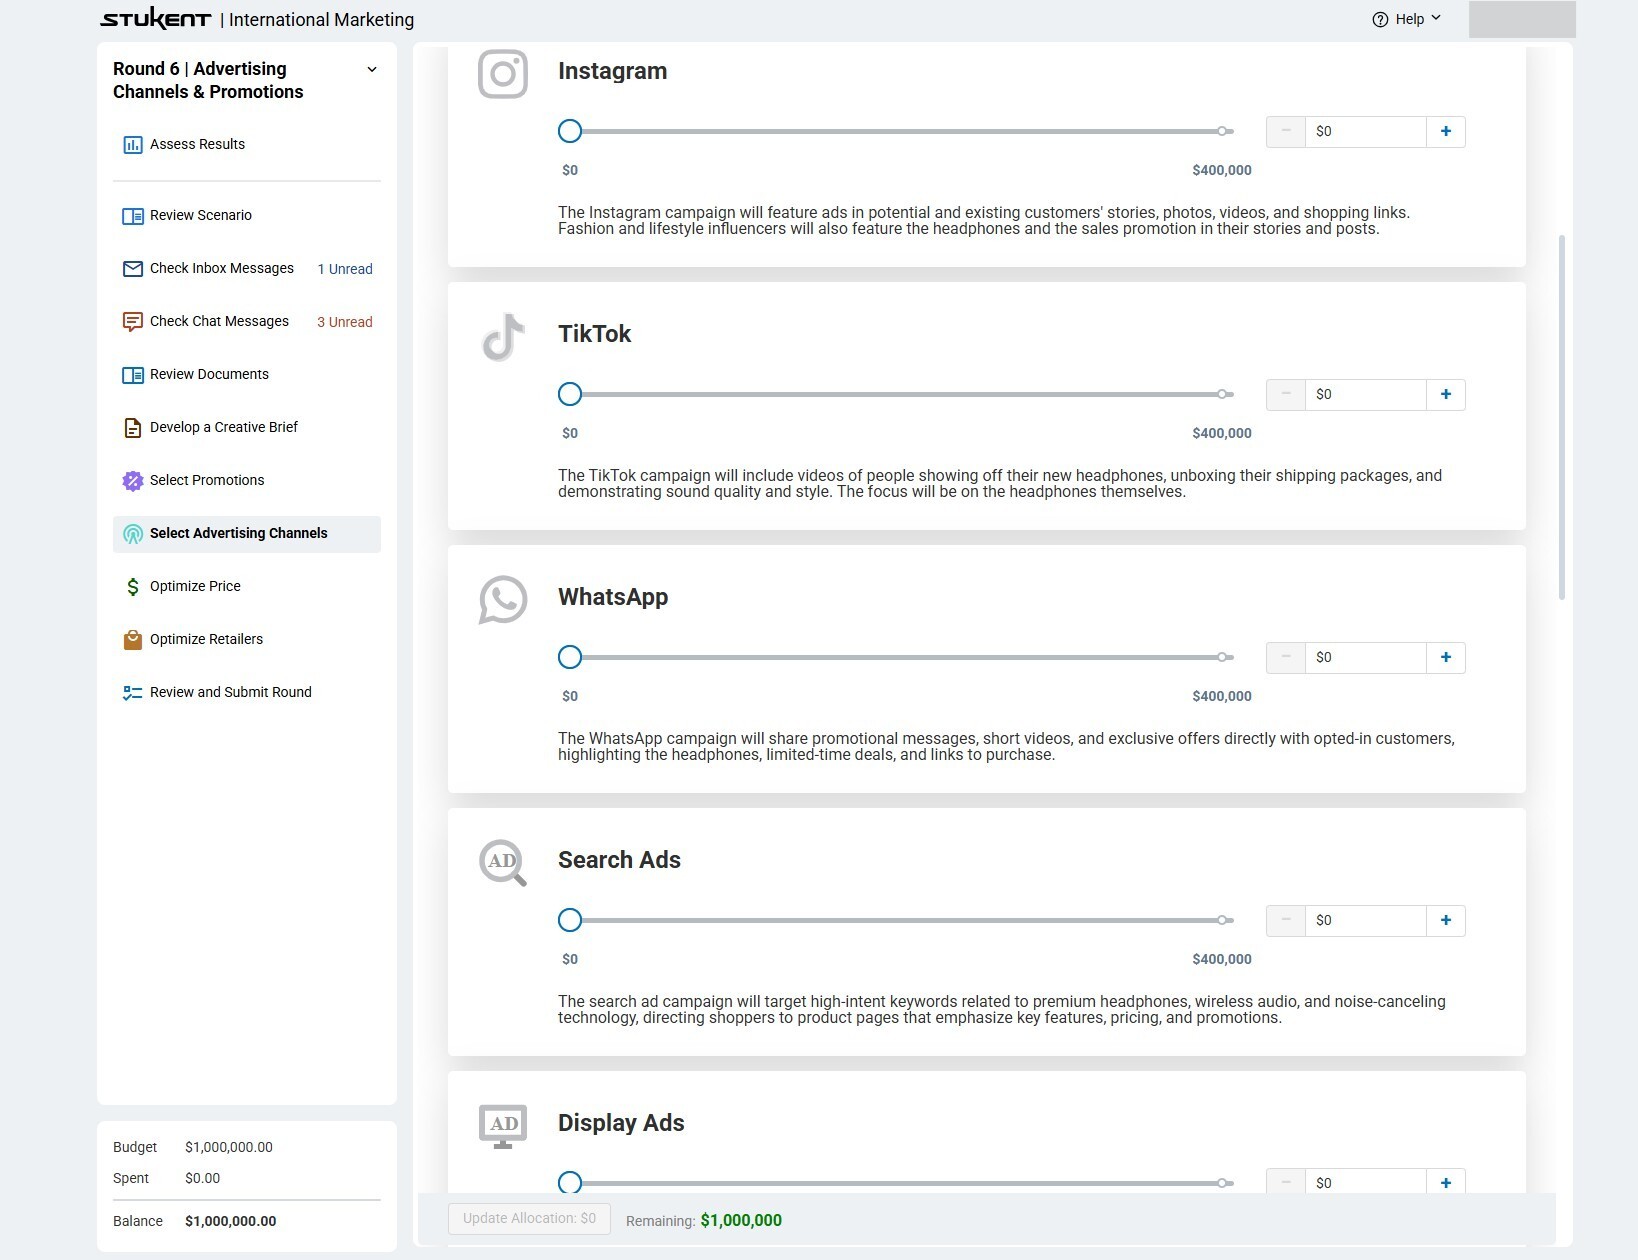
Task: Decrease Search Ads budget with minus button
Action: point(1286,921)
